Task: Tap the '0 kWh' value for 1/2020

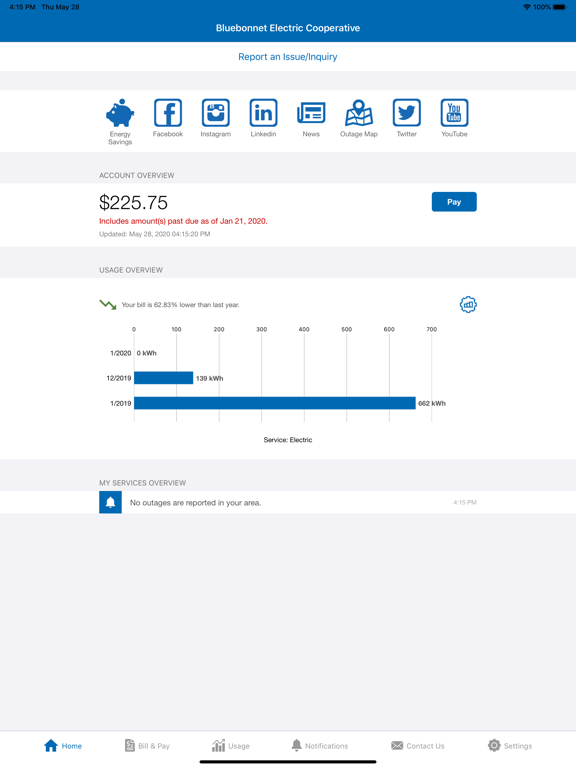Action: click(147, 353)
